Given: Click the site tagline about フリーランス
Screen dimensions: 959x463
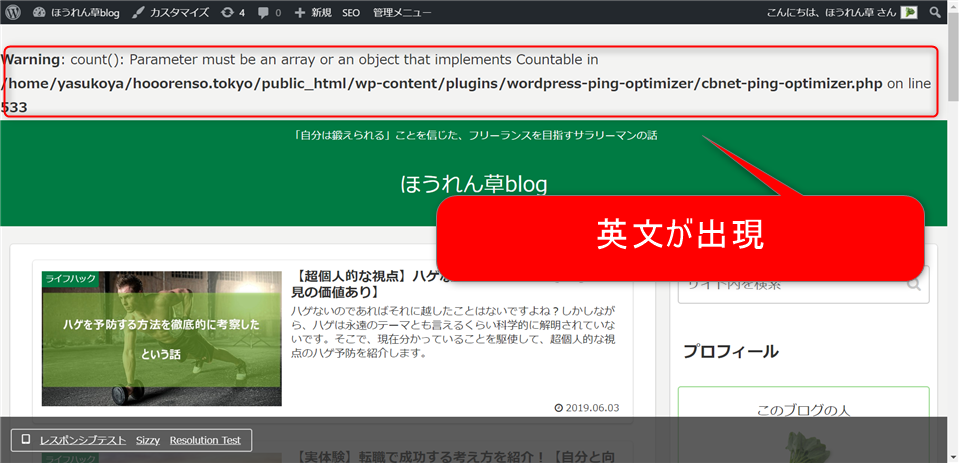Looking at the screenshot, I should point(475,136).
